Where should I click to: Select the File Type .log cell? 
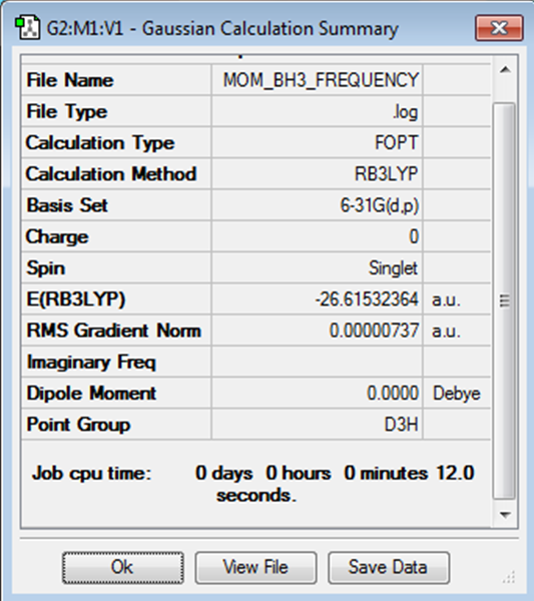[x=317, y=111]
